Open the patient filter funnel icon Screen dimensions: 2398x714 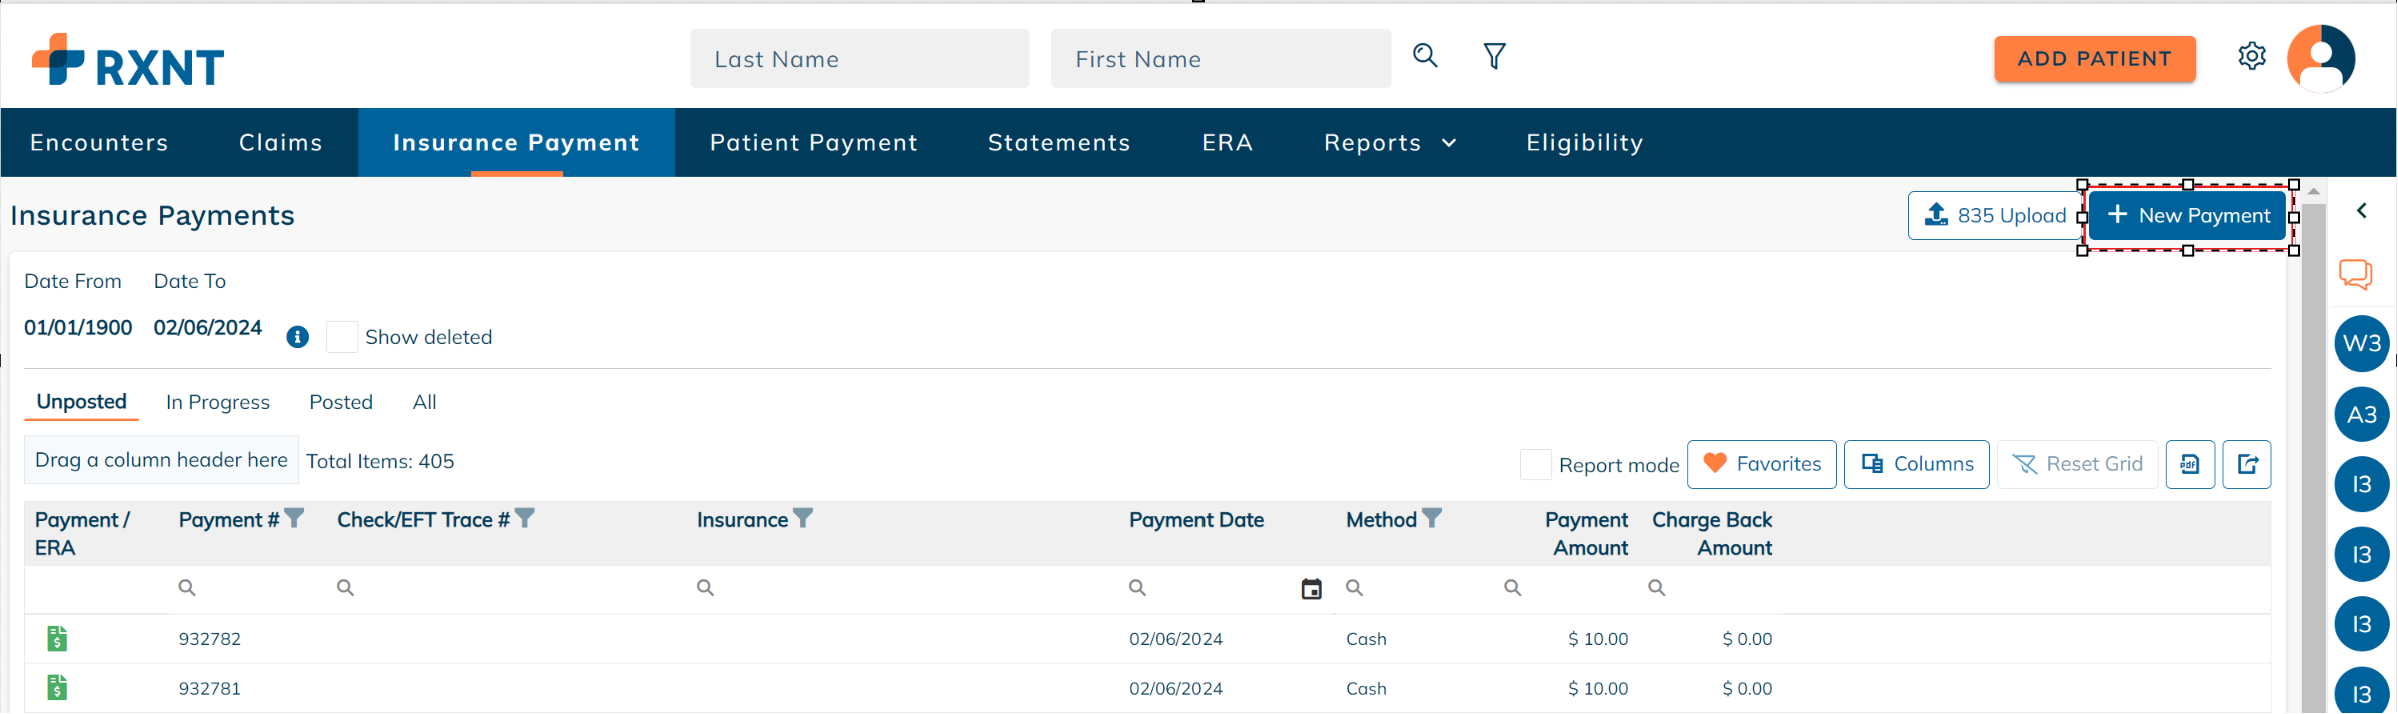point(1494,56)
